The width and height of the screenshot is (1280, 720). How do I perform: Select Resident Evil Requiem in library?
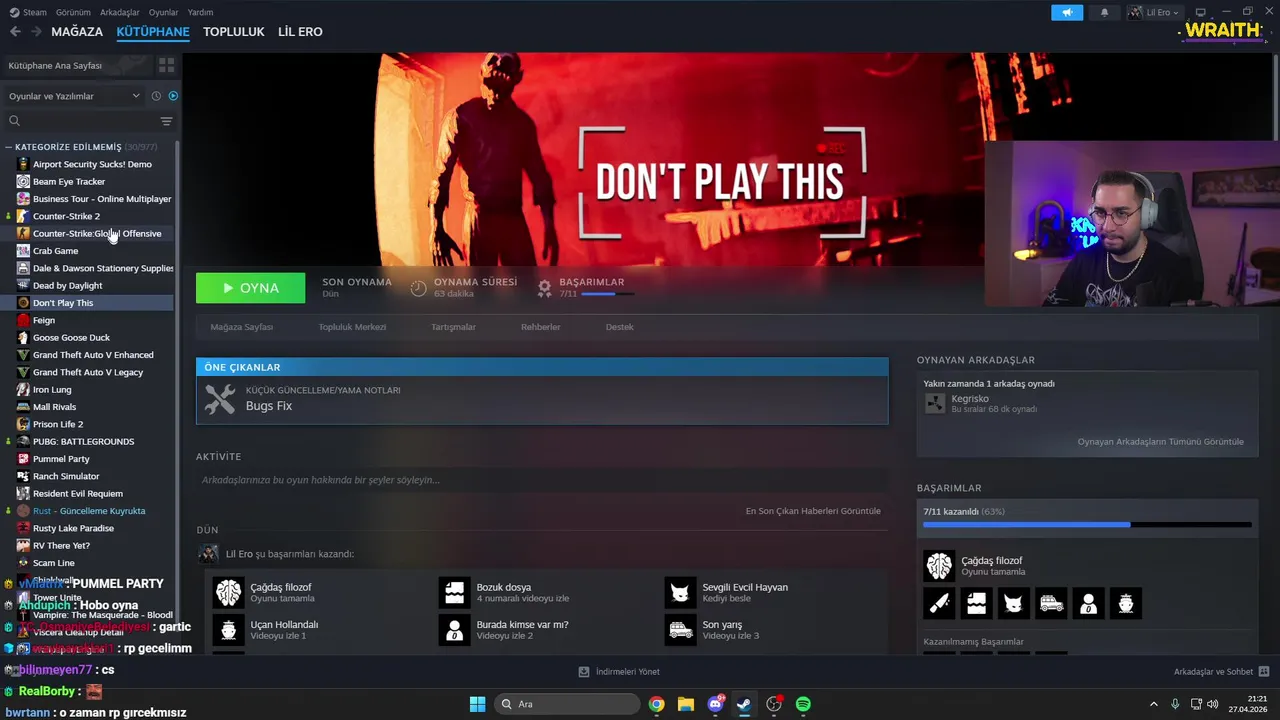[x=78, y=494]
